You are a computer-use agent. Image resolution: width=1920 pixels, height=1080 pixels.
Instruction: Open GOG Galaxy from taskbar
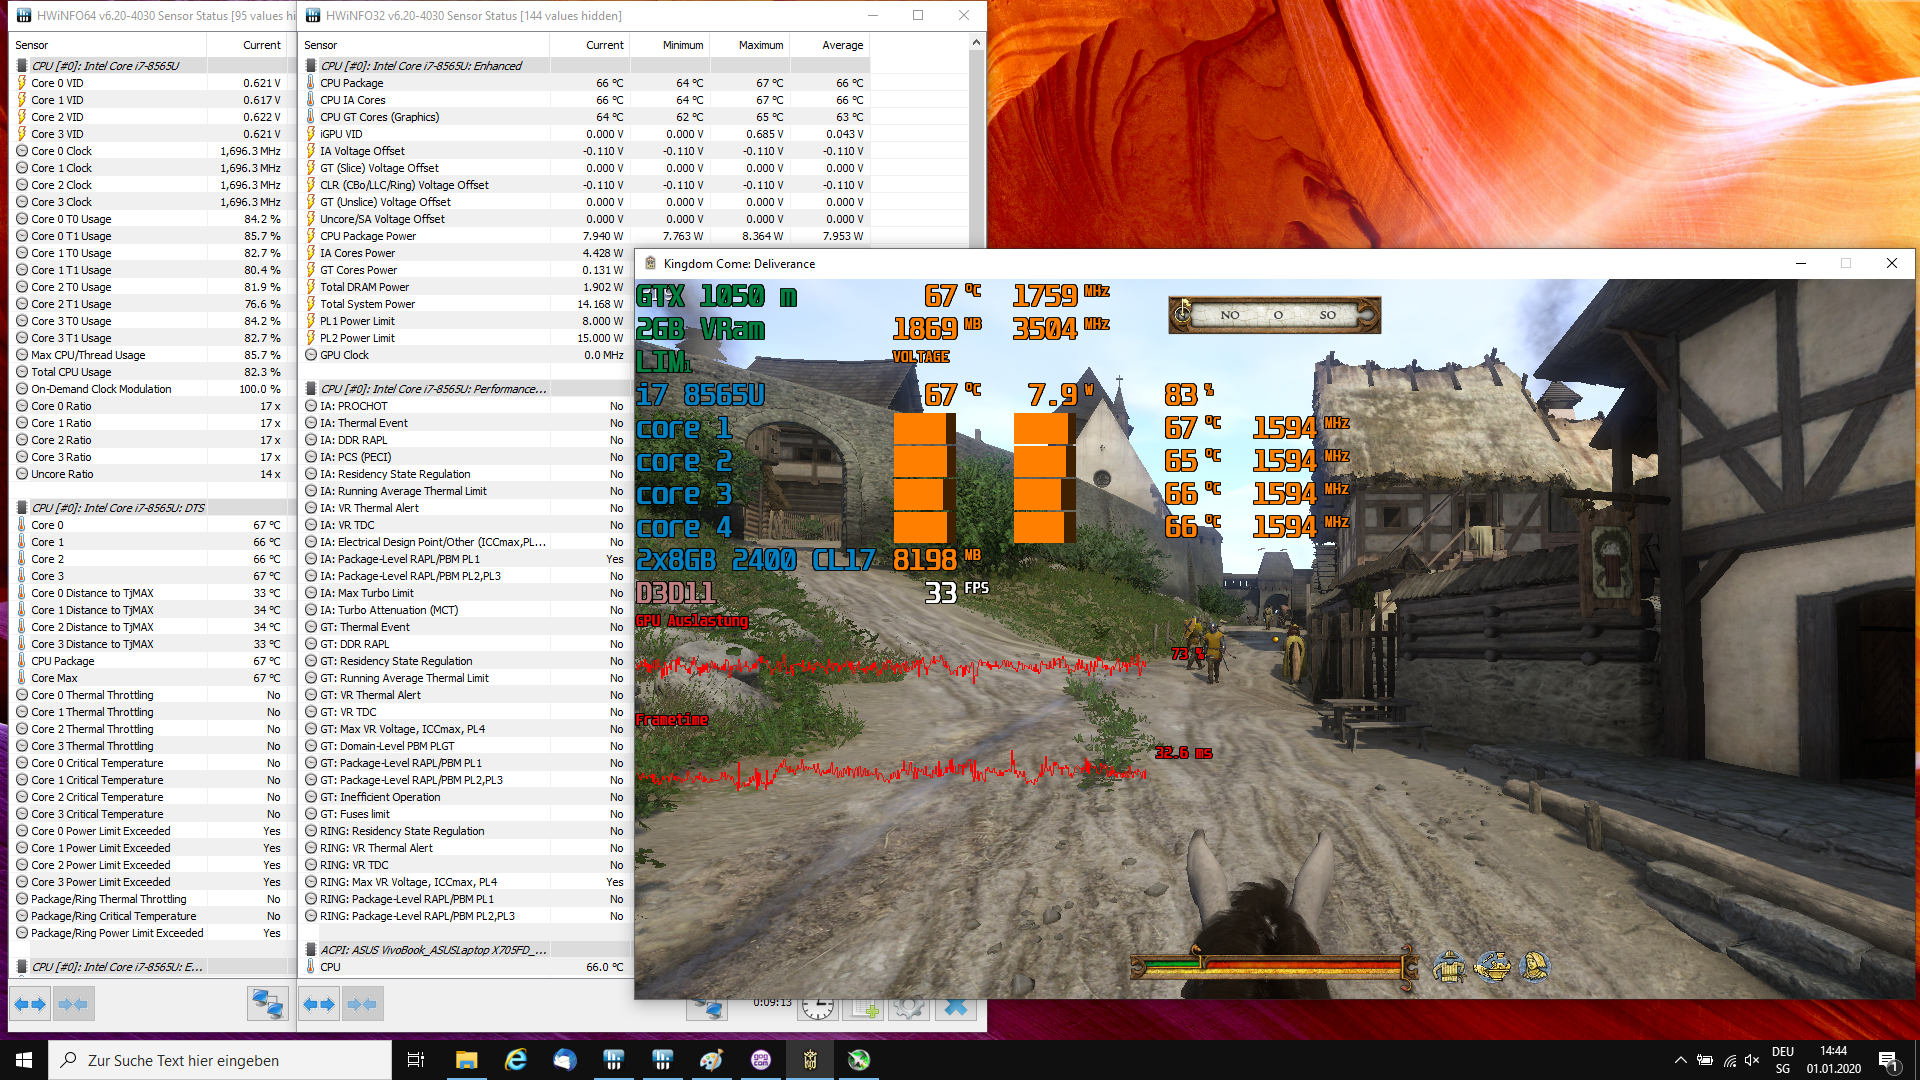point(761,1060)
